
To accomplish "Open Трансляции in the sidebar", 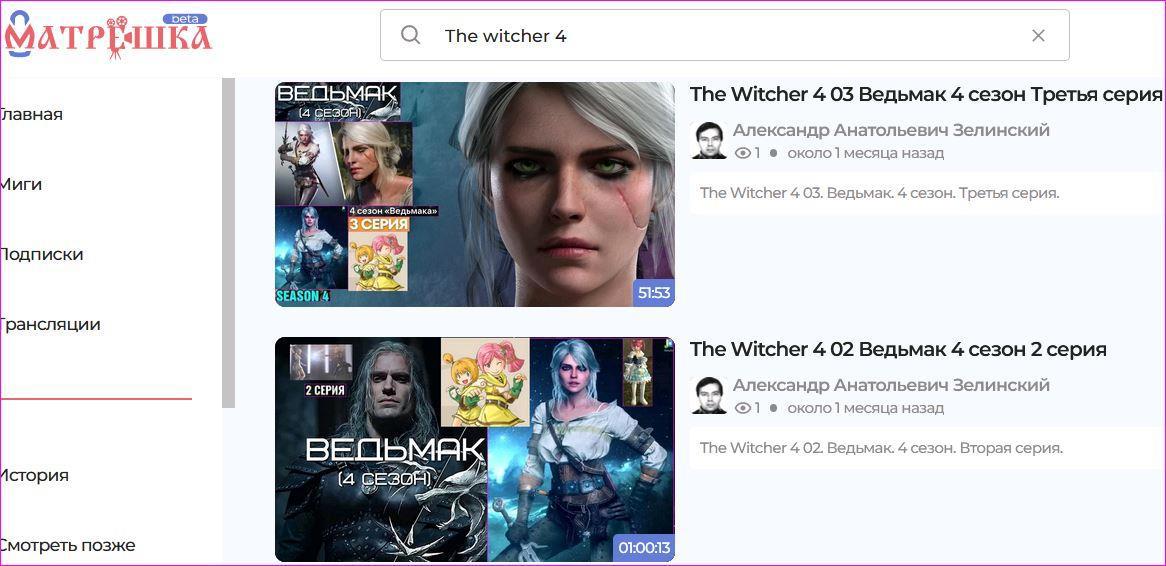I will point(50,324).
